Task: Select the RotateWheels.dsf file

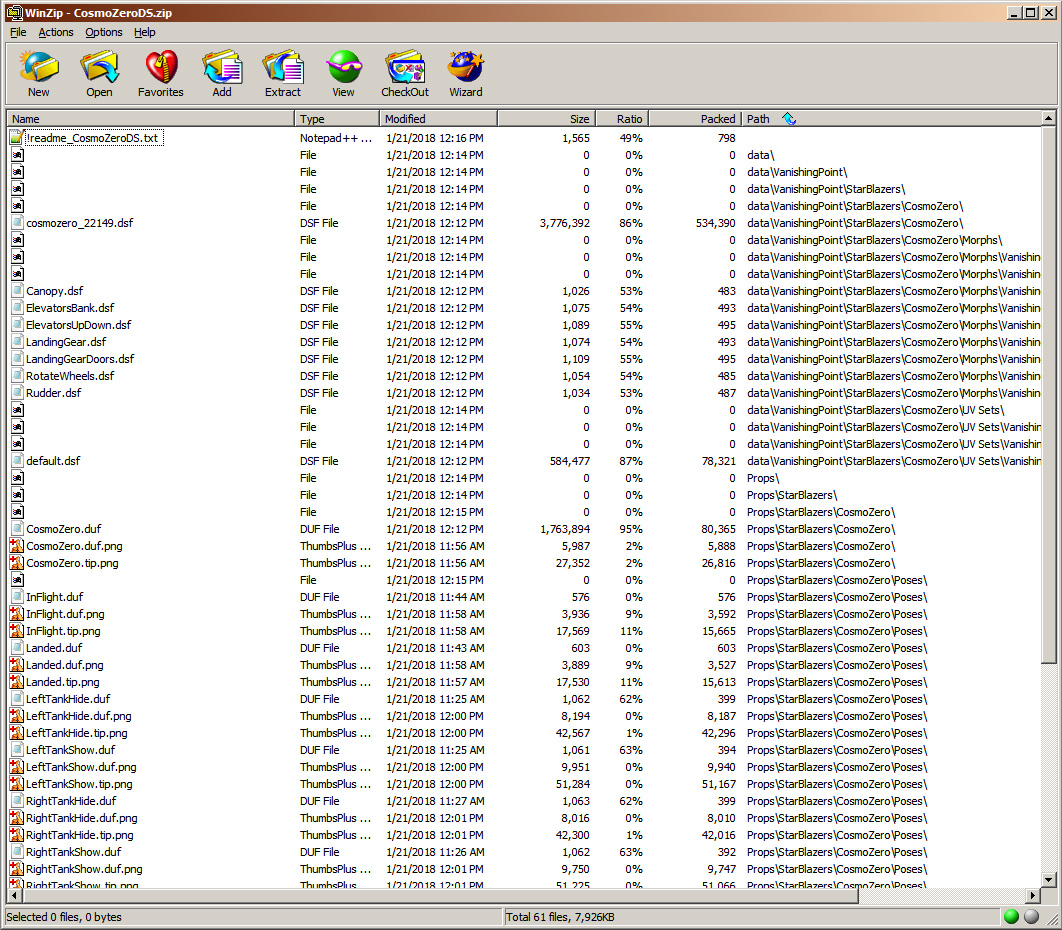Action: coord(70,376)
